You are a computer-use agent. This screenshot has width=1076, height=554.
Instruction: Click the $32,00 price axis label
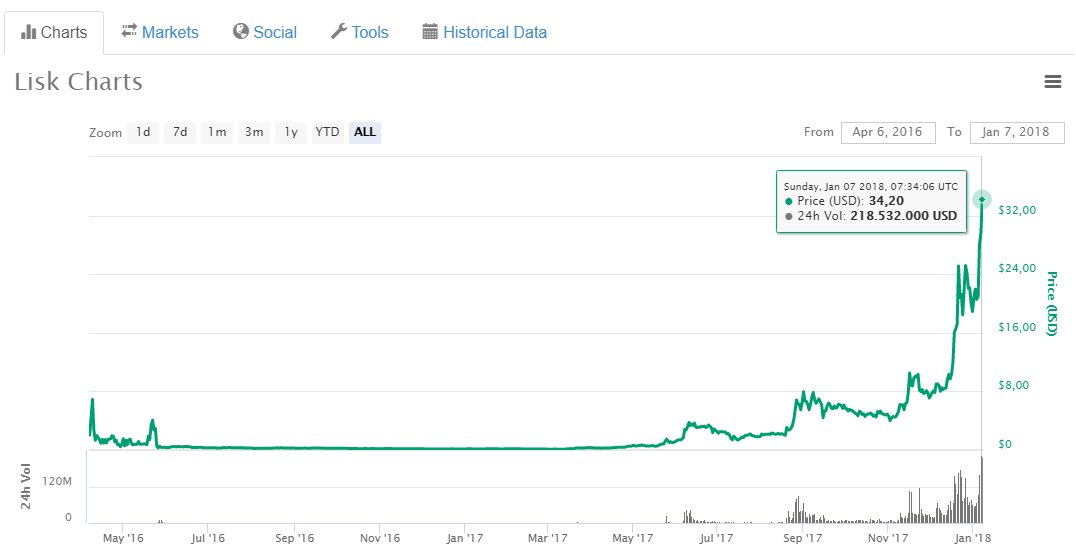(x=1018, y=210)
